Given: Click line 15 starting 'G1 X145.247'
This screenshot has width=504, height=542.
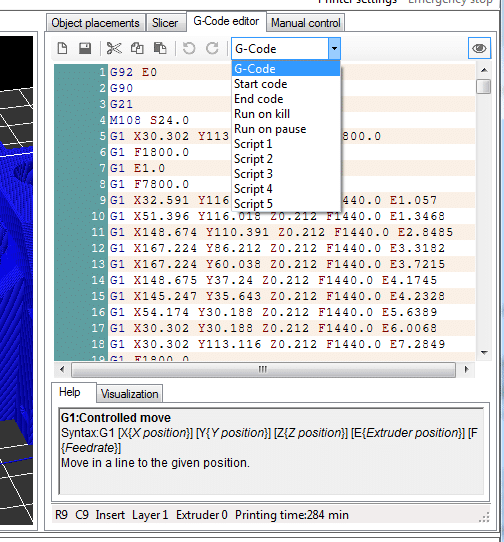Looking at the screenshot, I should pos(277,296).
